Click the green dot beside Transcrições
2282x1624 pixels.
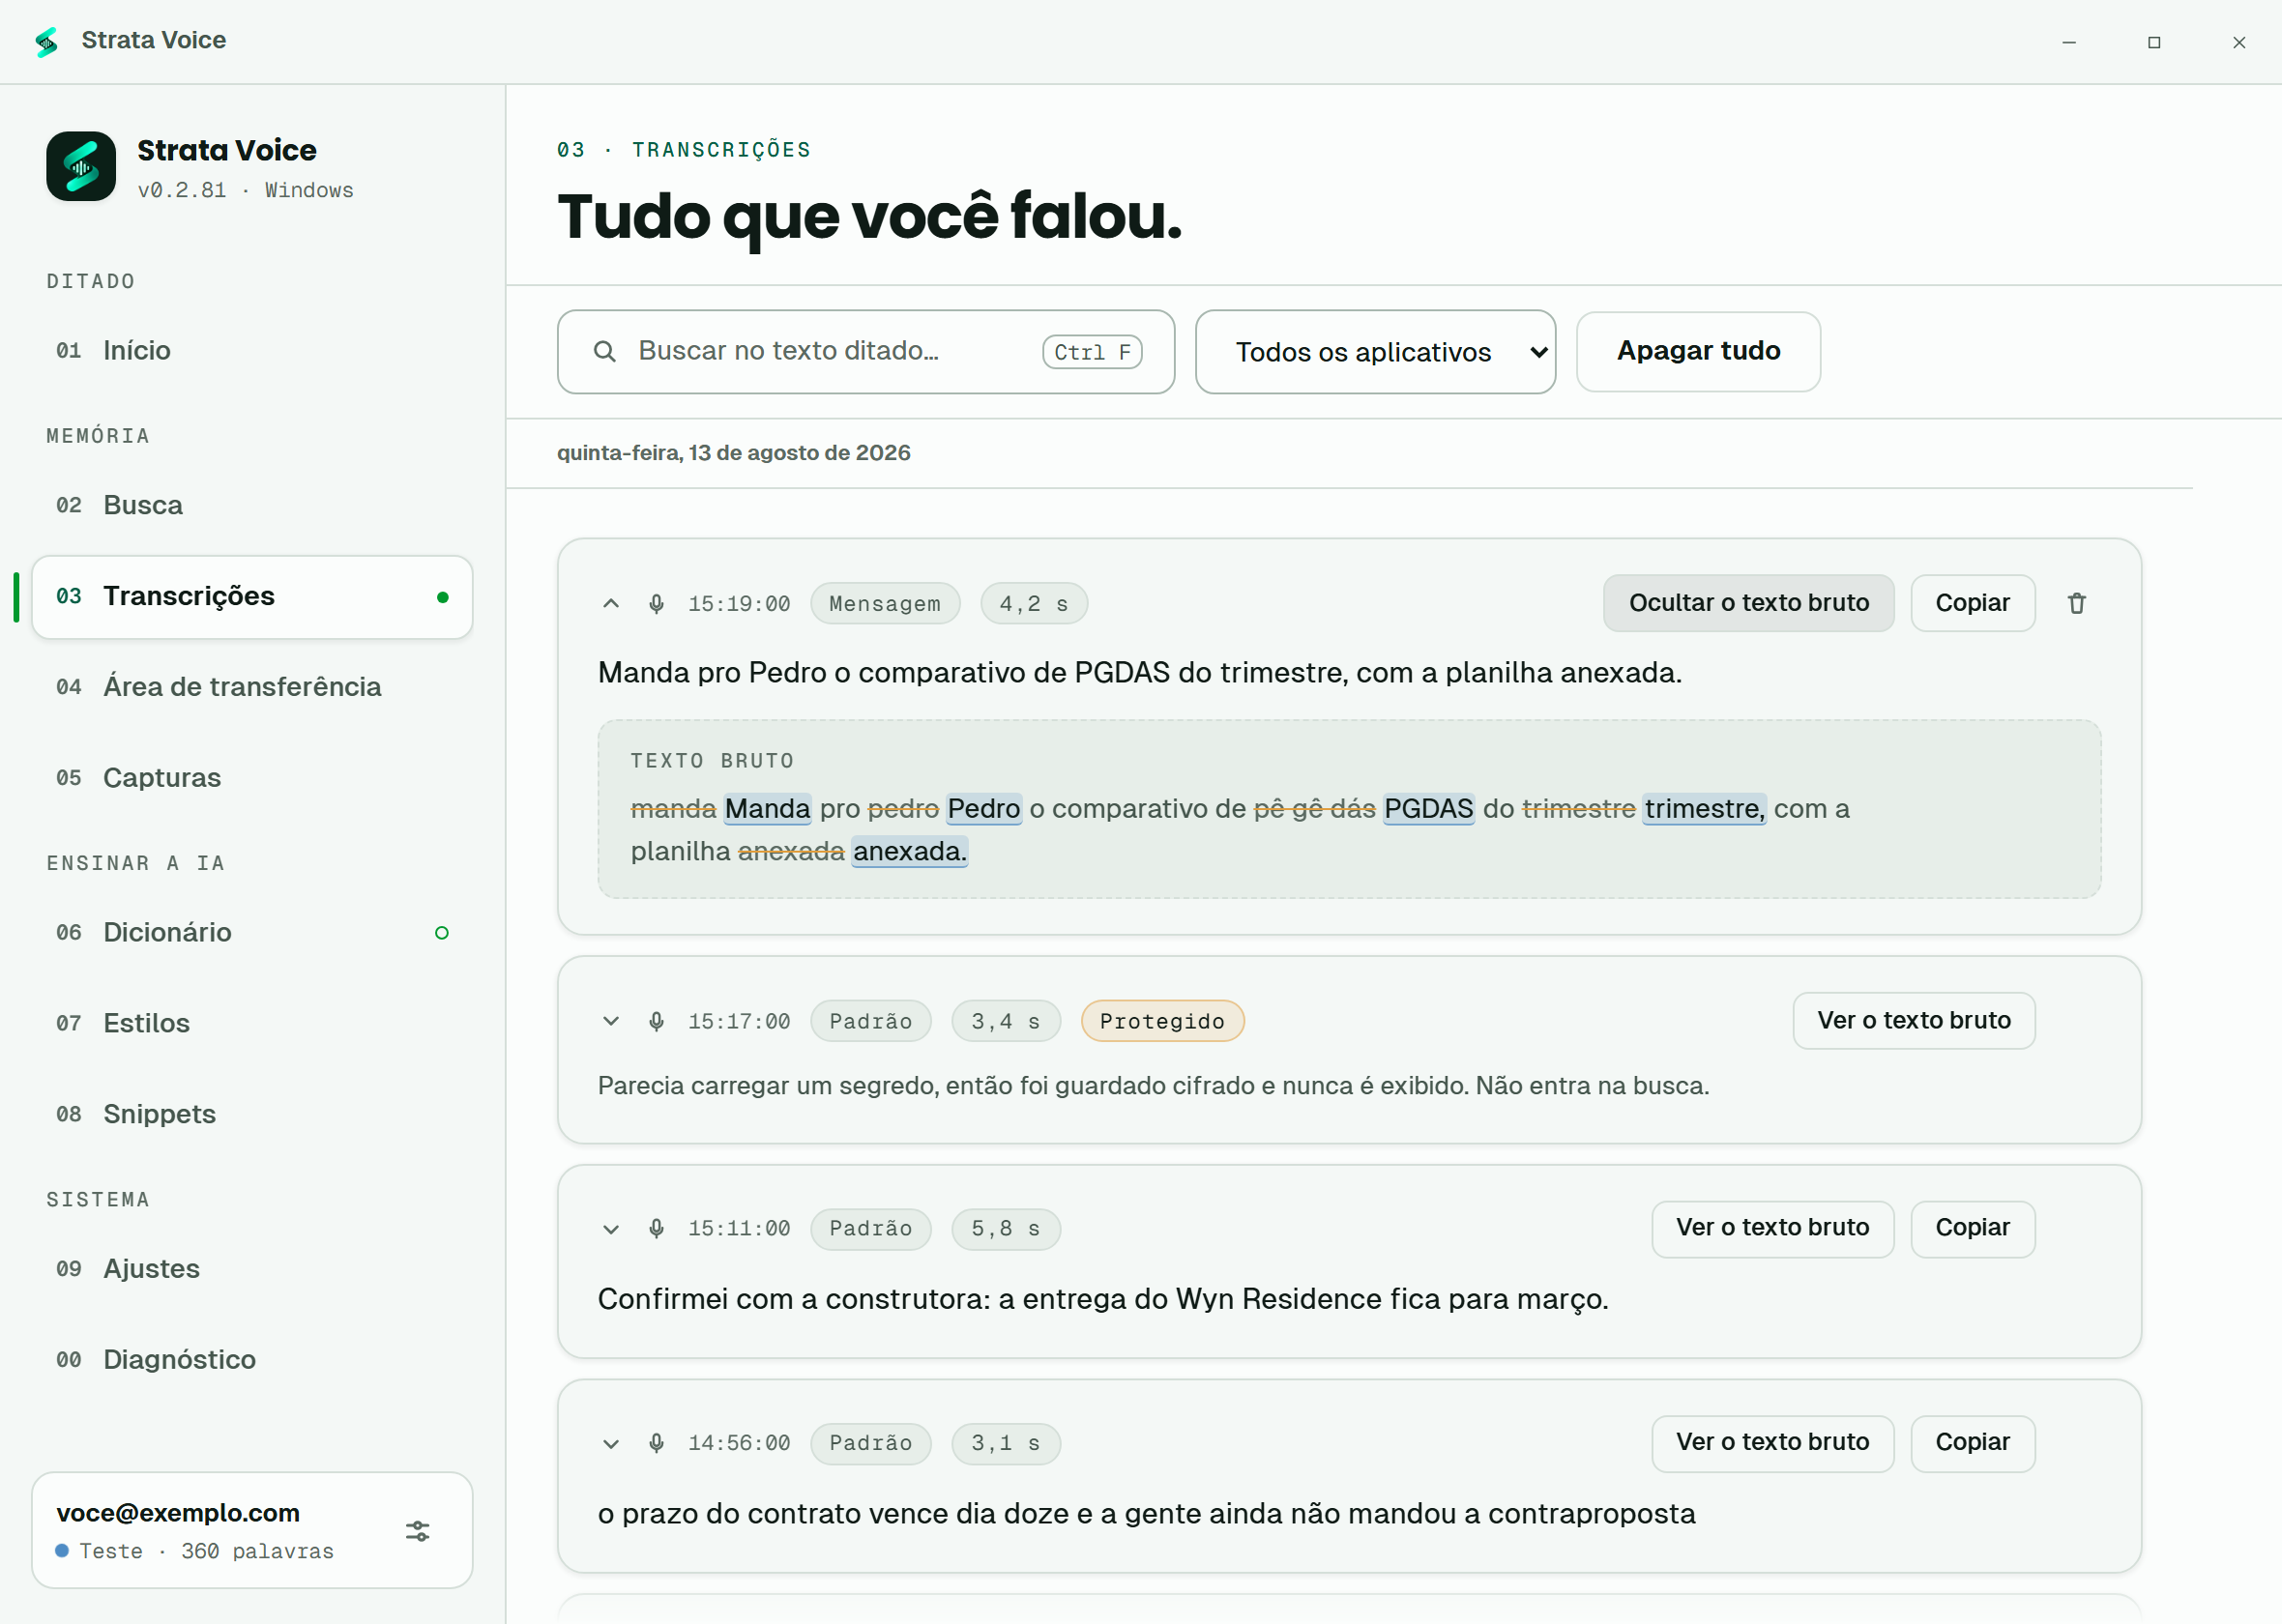pos(443,597)
